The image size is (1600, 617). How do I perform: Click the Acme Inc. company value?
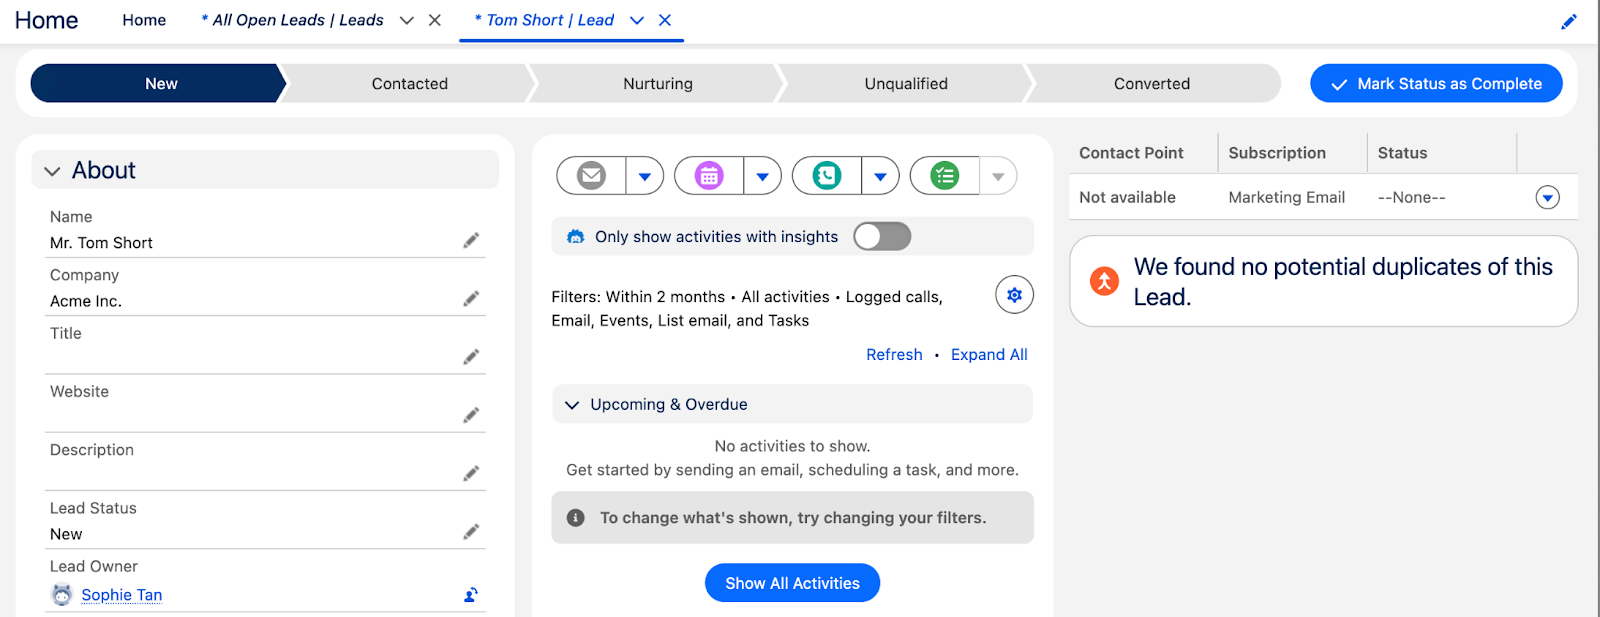[86, 301]
